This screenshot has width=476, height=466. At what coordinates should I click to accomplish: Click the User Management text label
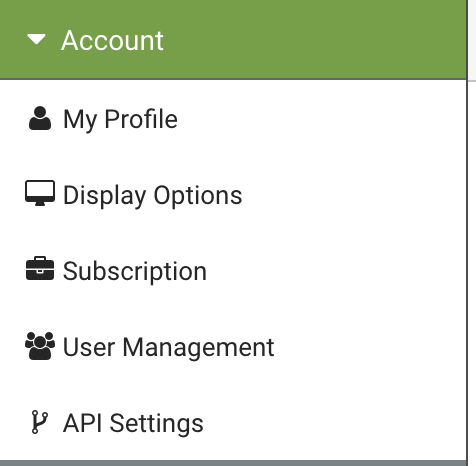click(168, 347)
